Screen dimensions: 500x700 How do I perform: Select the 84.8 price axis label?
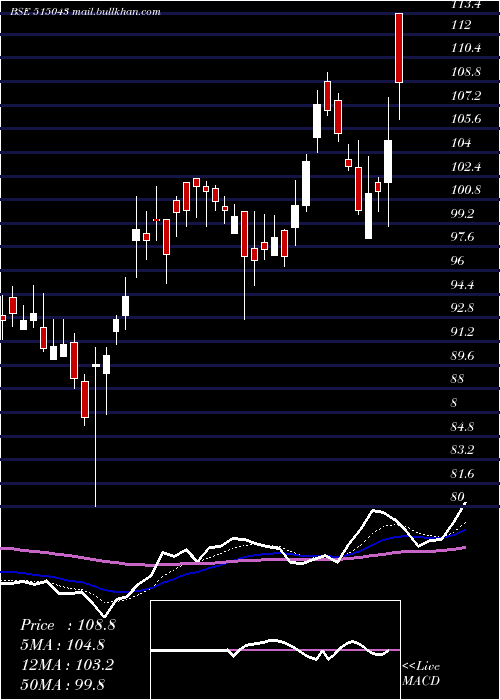click(x=463, y=426)
